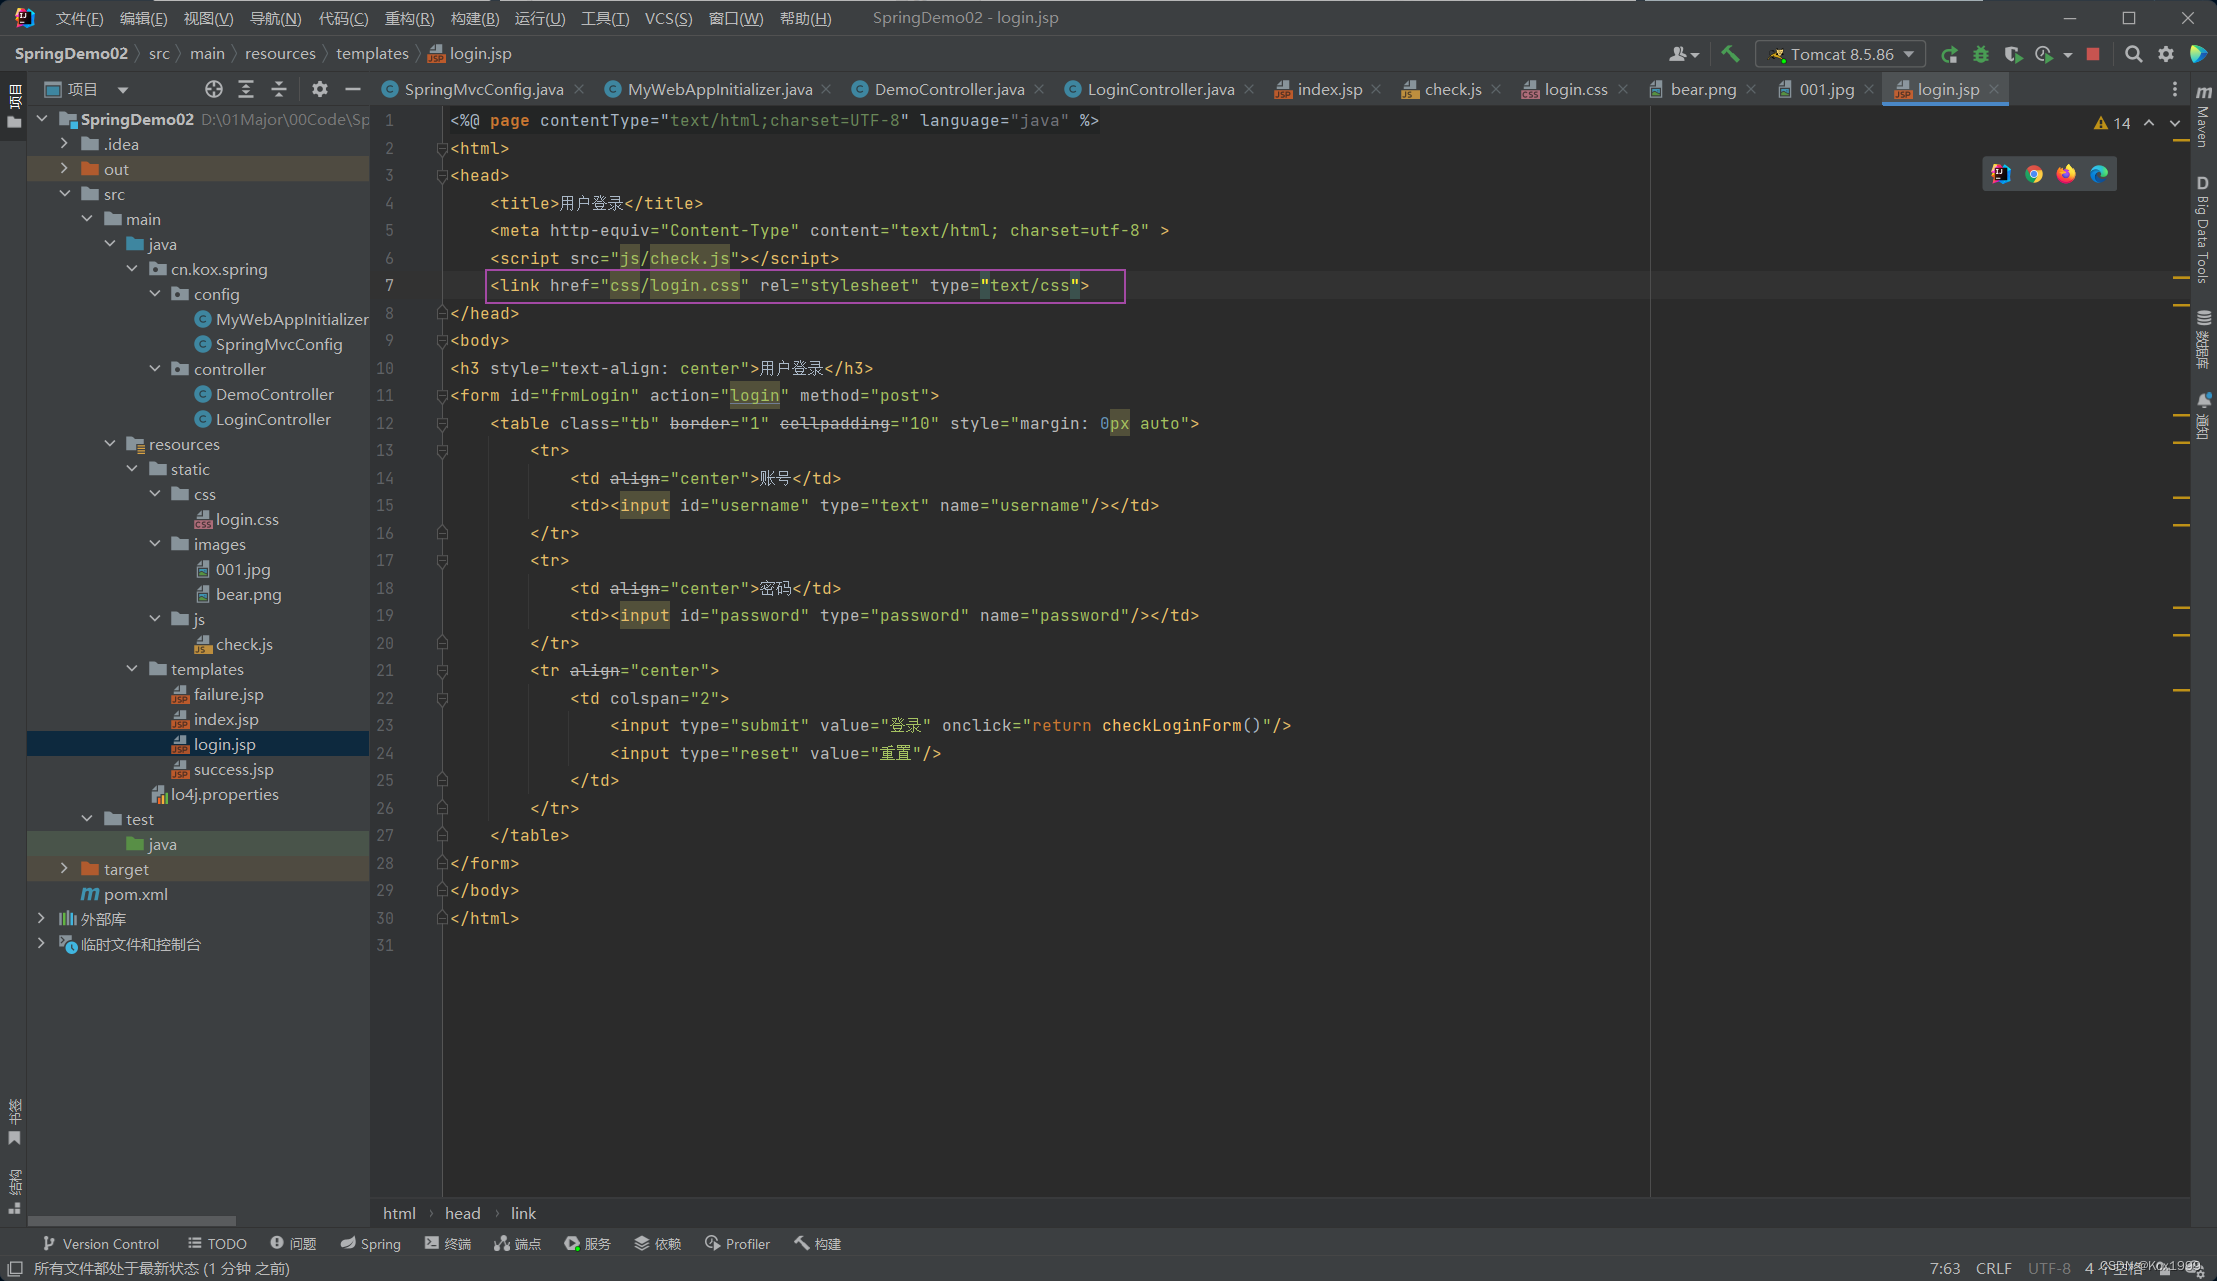The width and height of the screenshot is (2217, 1281).
Task: Open IDE settings gear in top toolbar
Action: point(2166,54)
